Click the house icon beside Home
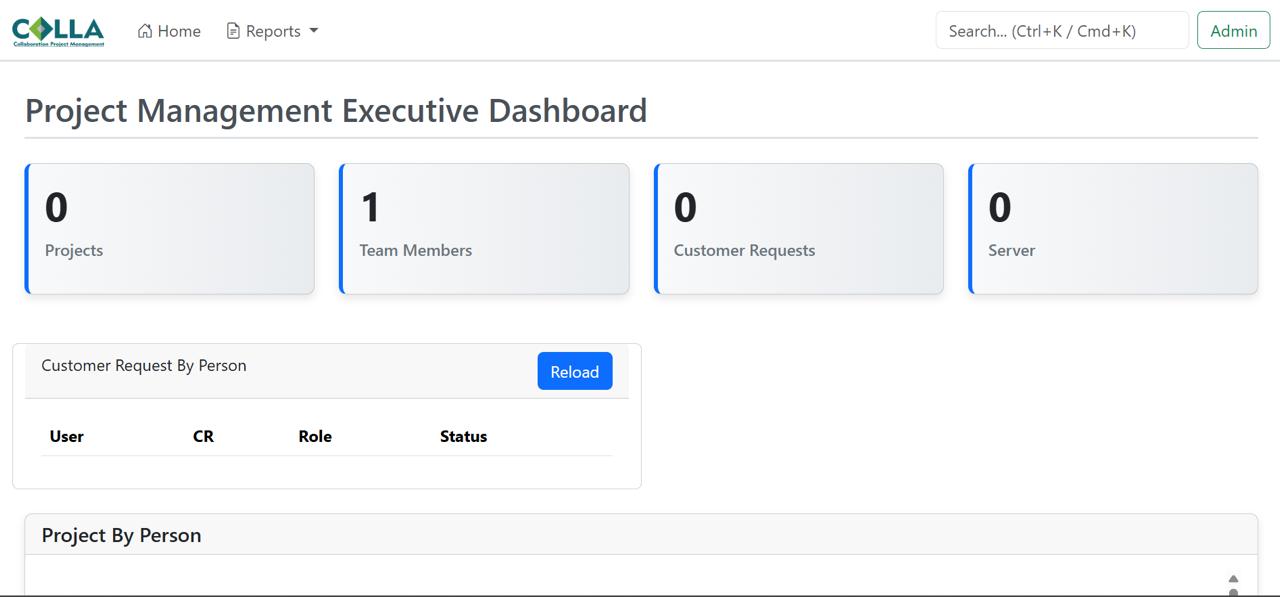 [145, 31]
